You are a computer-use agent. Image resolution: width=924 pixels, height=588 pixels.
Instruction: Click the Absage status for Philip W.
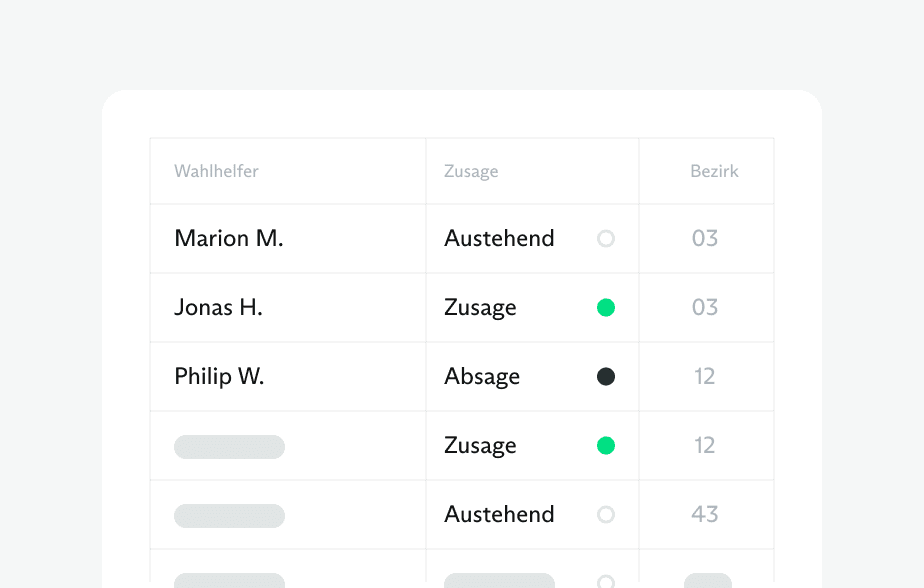click(482, 377)
